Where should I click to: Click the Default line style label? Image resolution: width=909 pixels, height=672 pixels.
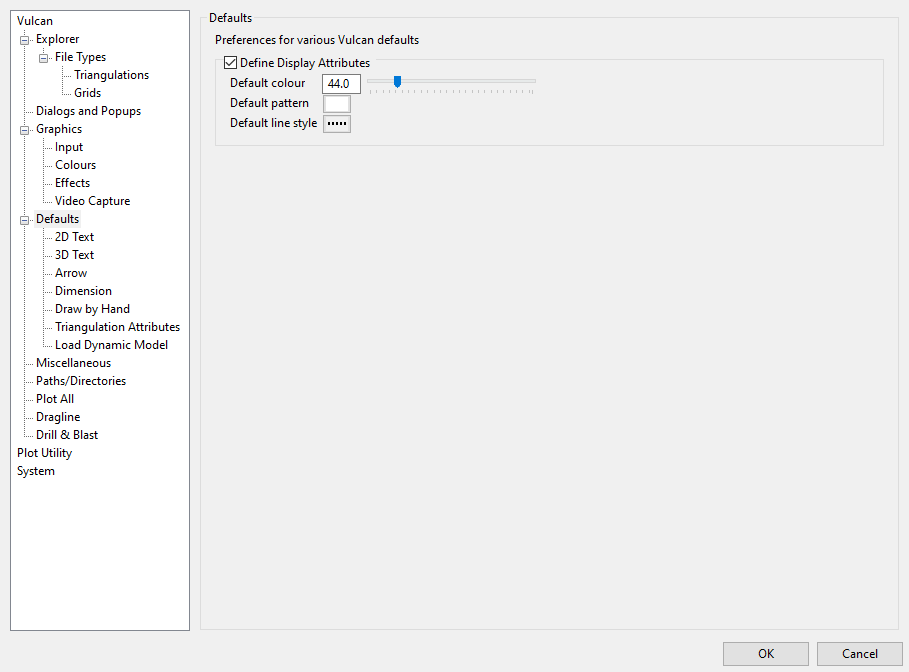click(x=273, y=123)
